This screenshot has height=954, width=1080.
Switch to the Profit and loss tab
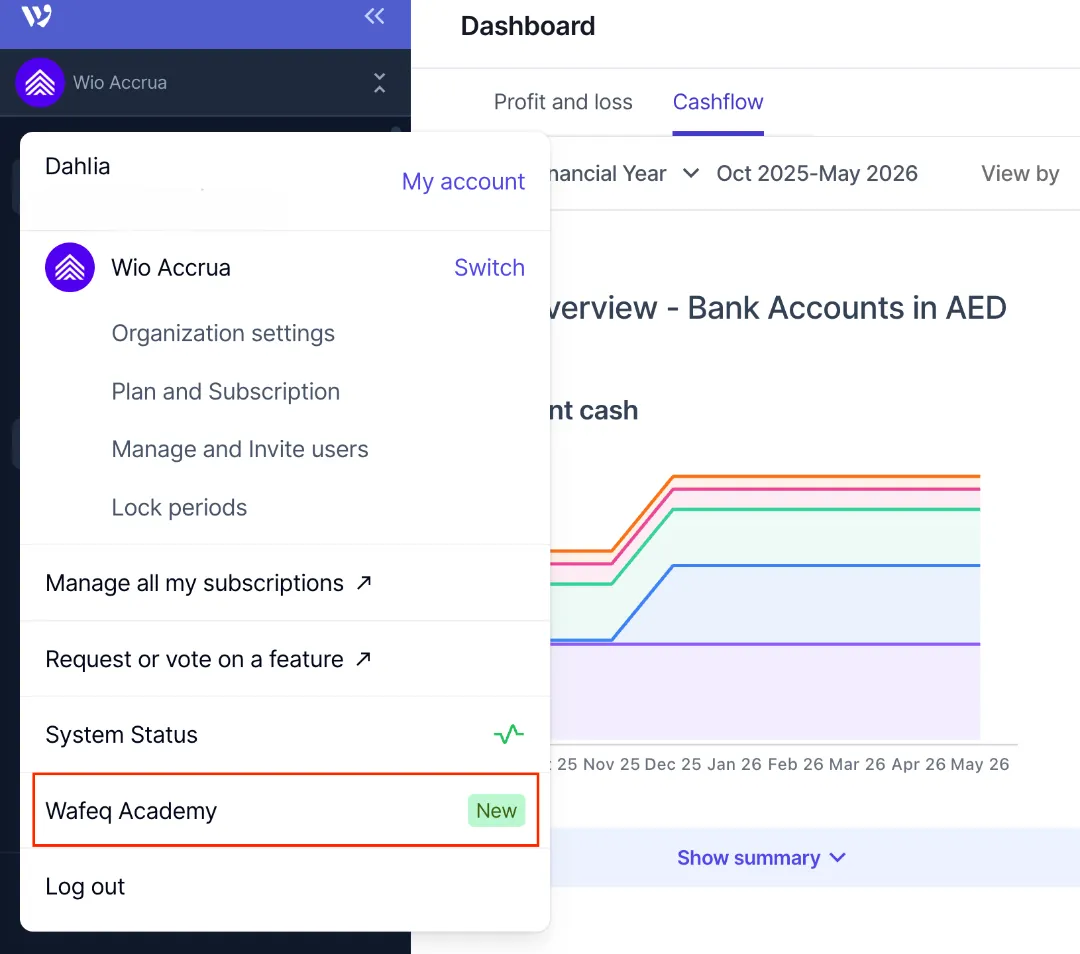pos(563,102)
